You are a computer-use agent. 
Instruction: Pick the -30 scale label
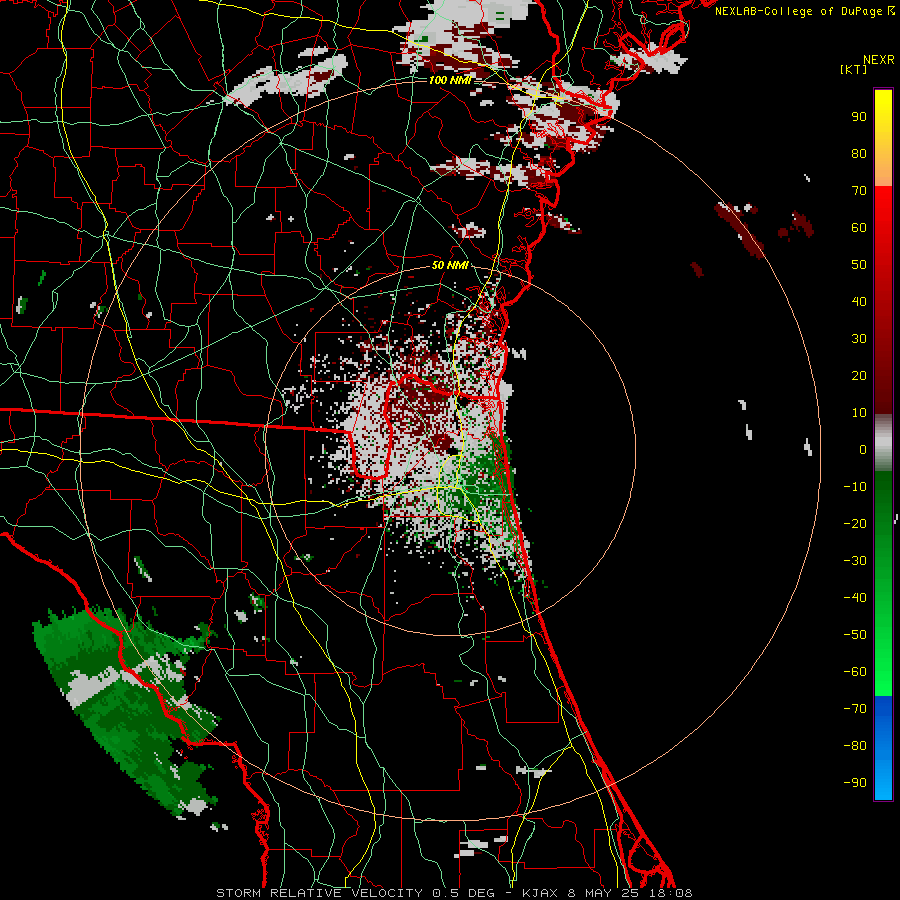tap(855, 561)
